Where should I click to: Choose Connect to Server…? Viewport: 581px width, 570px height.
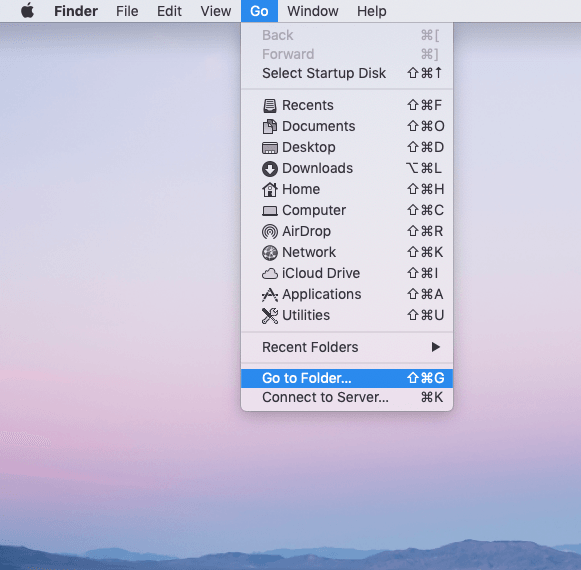pyautogui.click(x=347, y=397)
